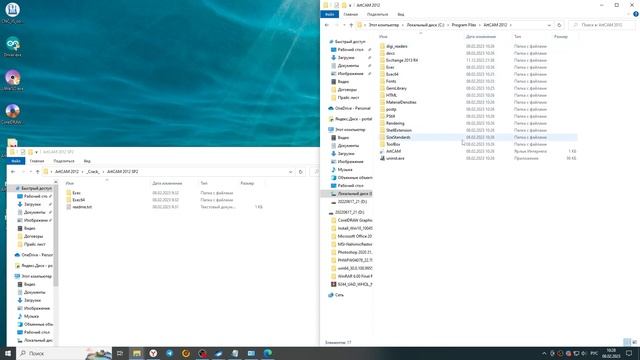The height and width of the screenshot is (360, 640).
Task: Switch to large icons view in ArtCAM 2012 window
Action: pyautogui.click(x=634, y=342)
